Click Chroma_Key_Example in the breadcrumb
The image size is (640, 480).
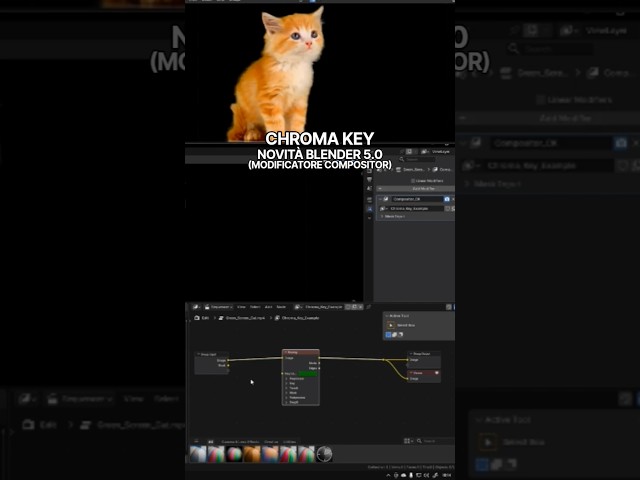300,318
